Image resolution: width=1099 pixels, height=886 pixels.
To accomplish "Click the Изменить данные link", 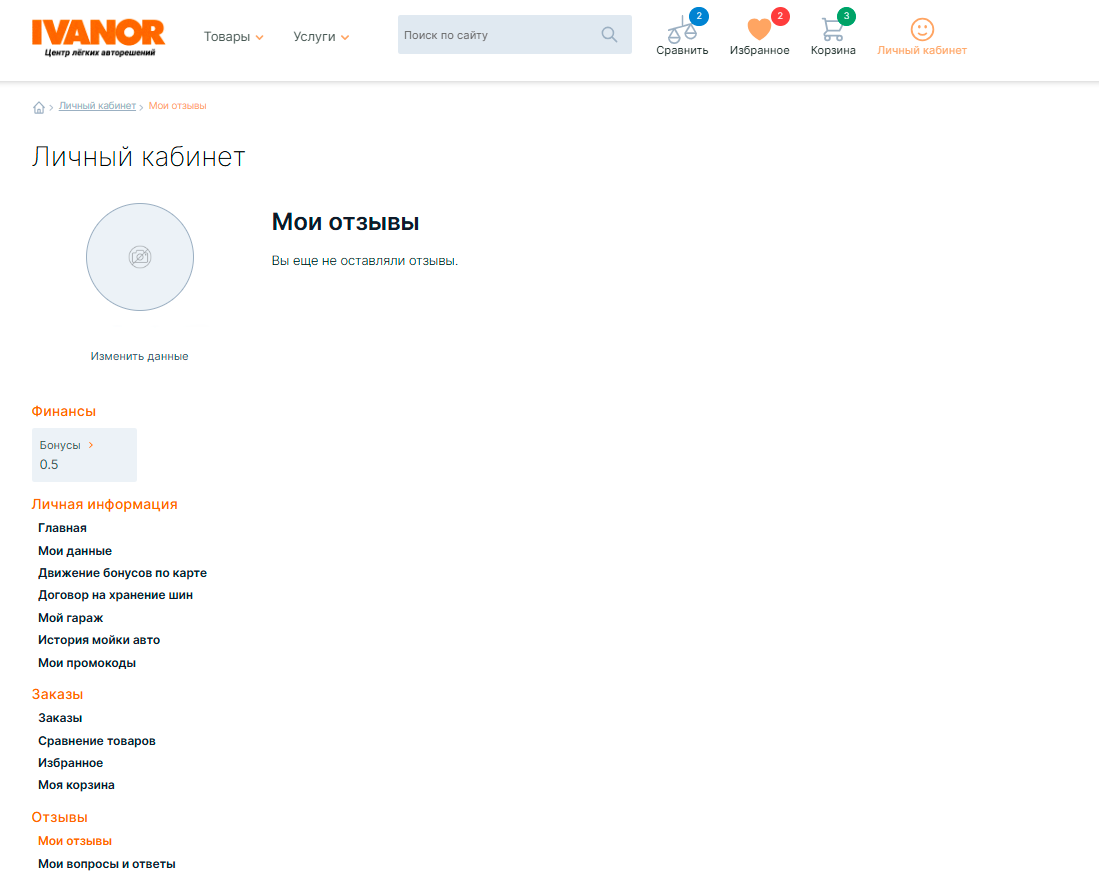I will click(139, 356).
